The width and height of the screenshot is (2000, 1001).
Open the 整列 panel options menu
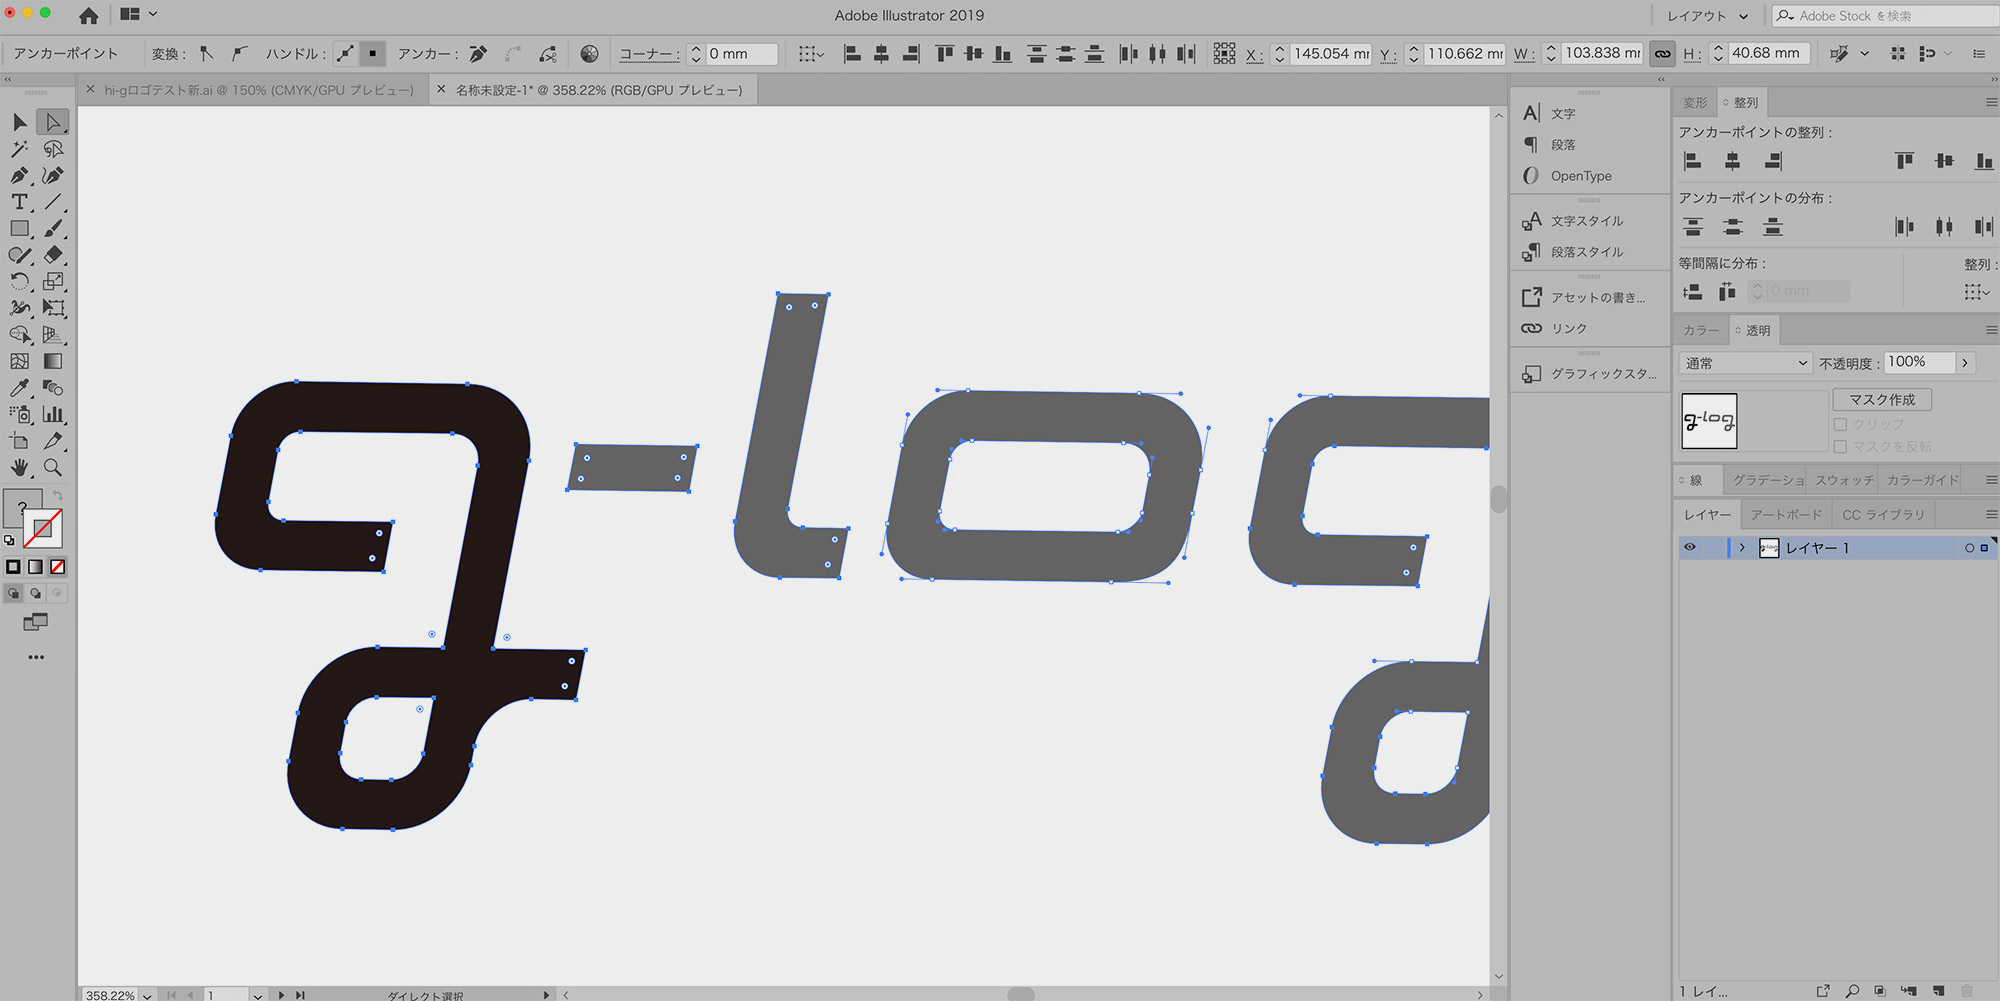1991,102
